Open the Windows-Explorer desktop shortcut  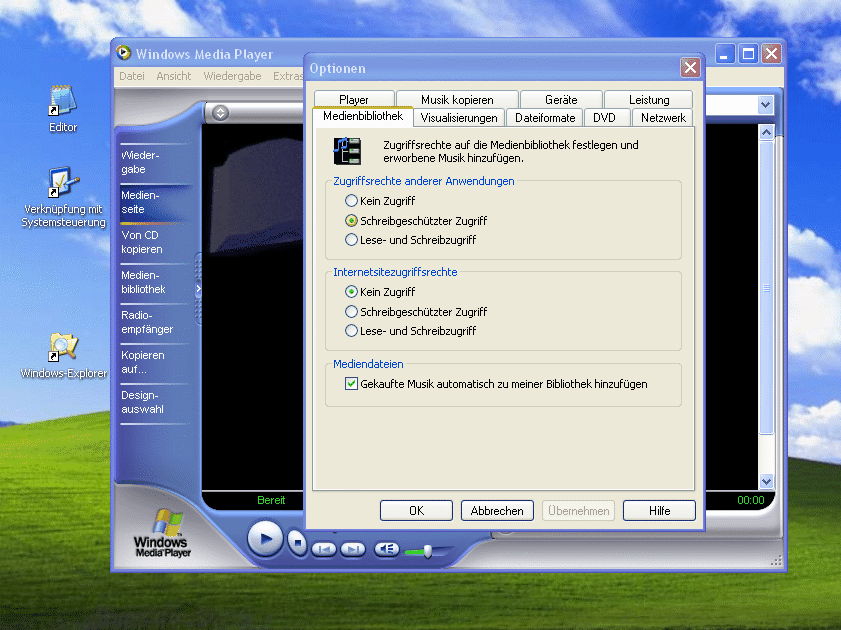coord(63,355)
